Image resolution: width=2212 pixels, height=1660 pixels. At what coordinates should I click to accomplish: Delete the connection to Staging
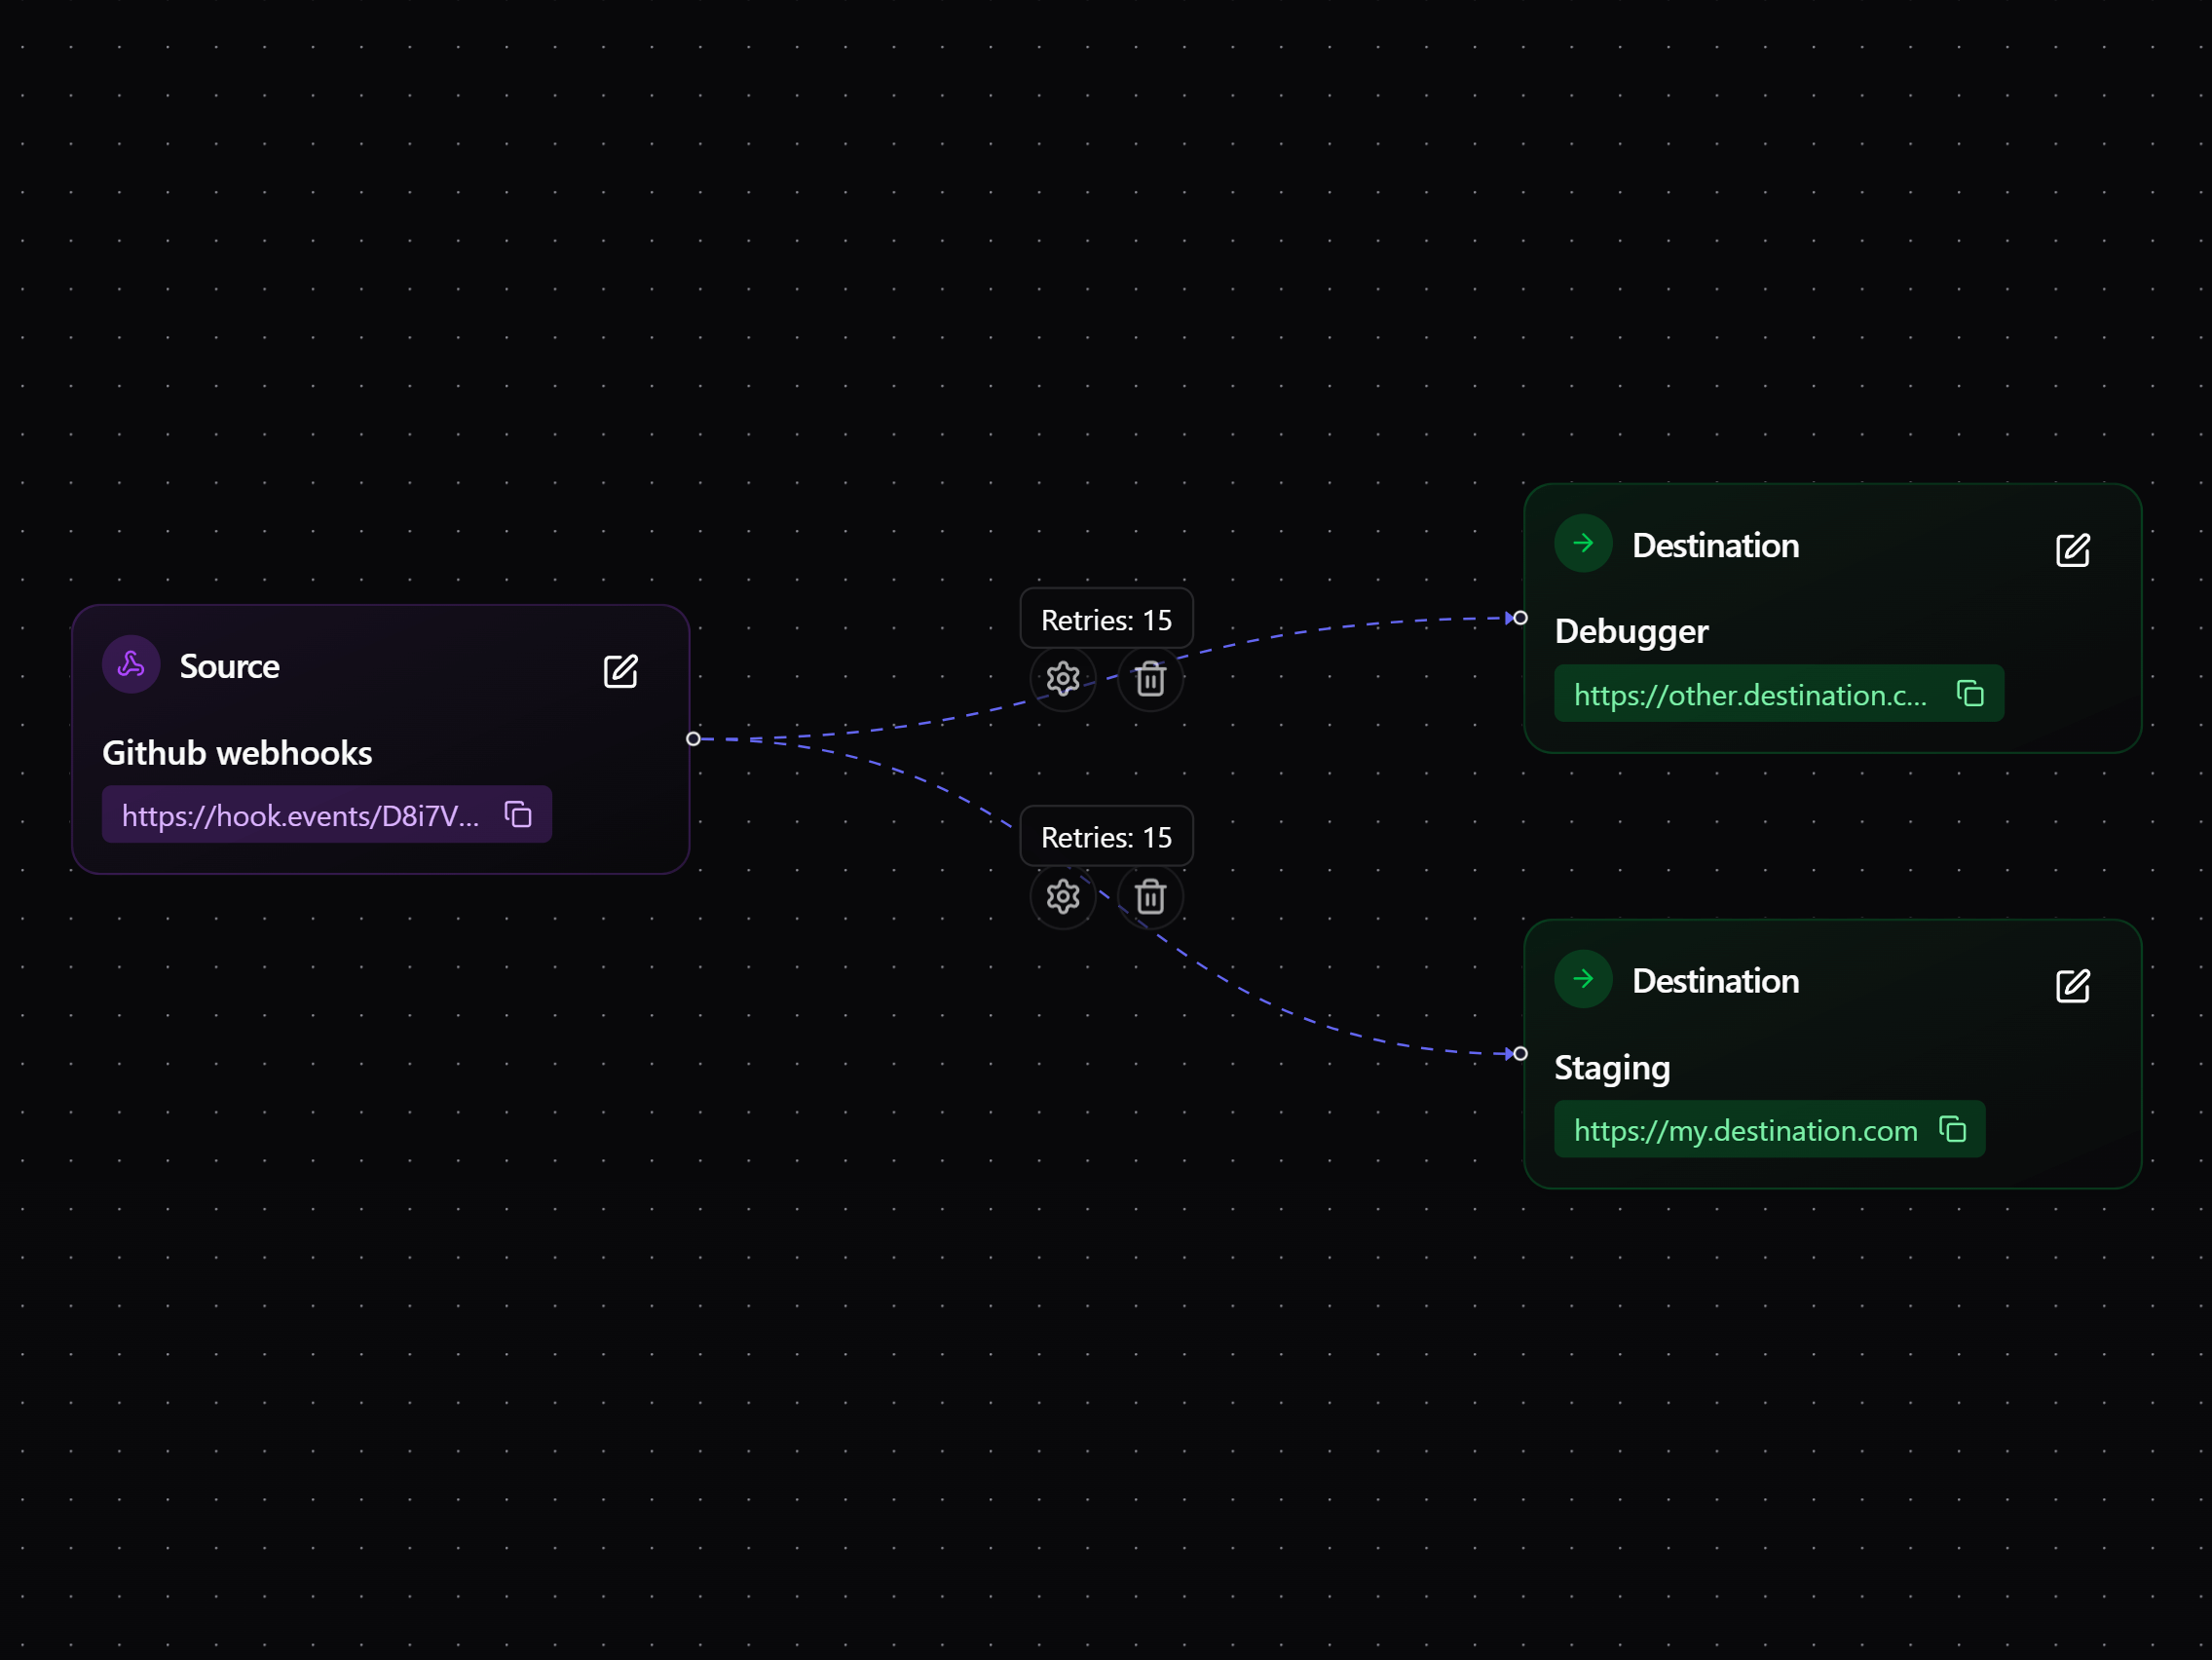click(x=1150, y=896)
